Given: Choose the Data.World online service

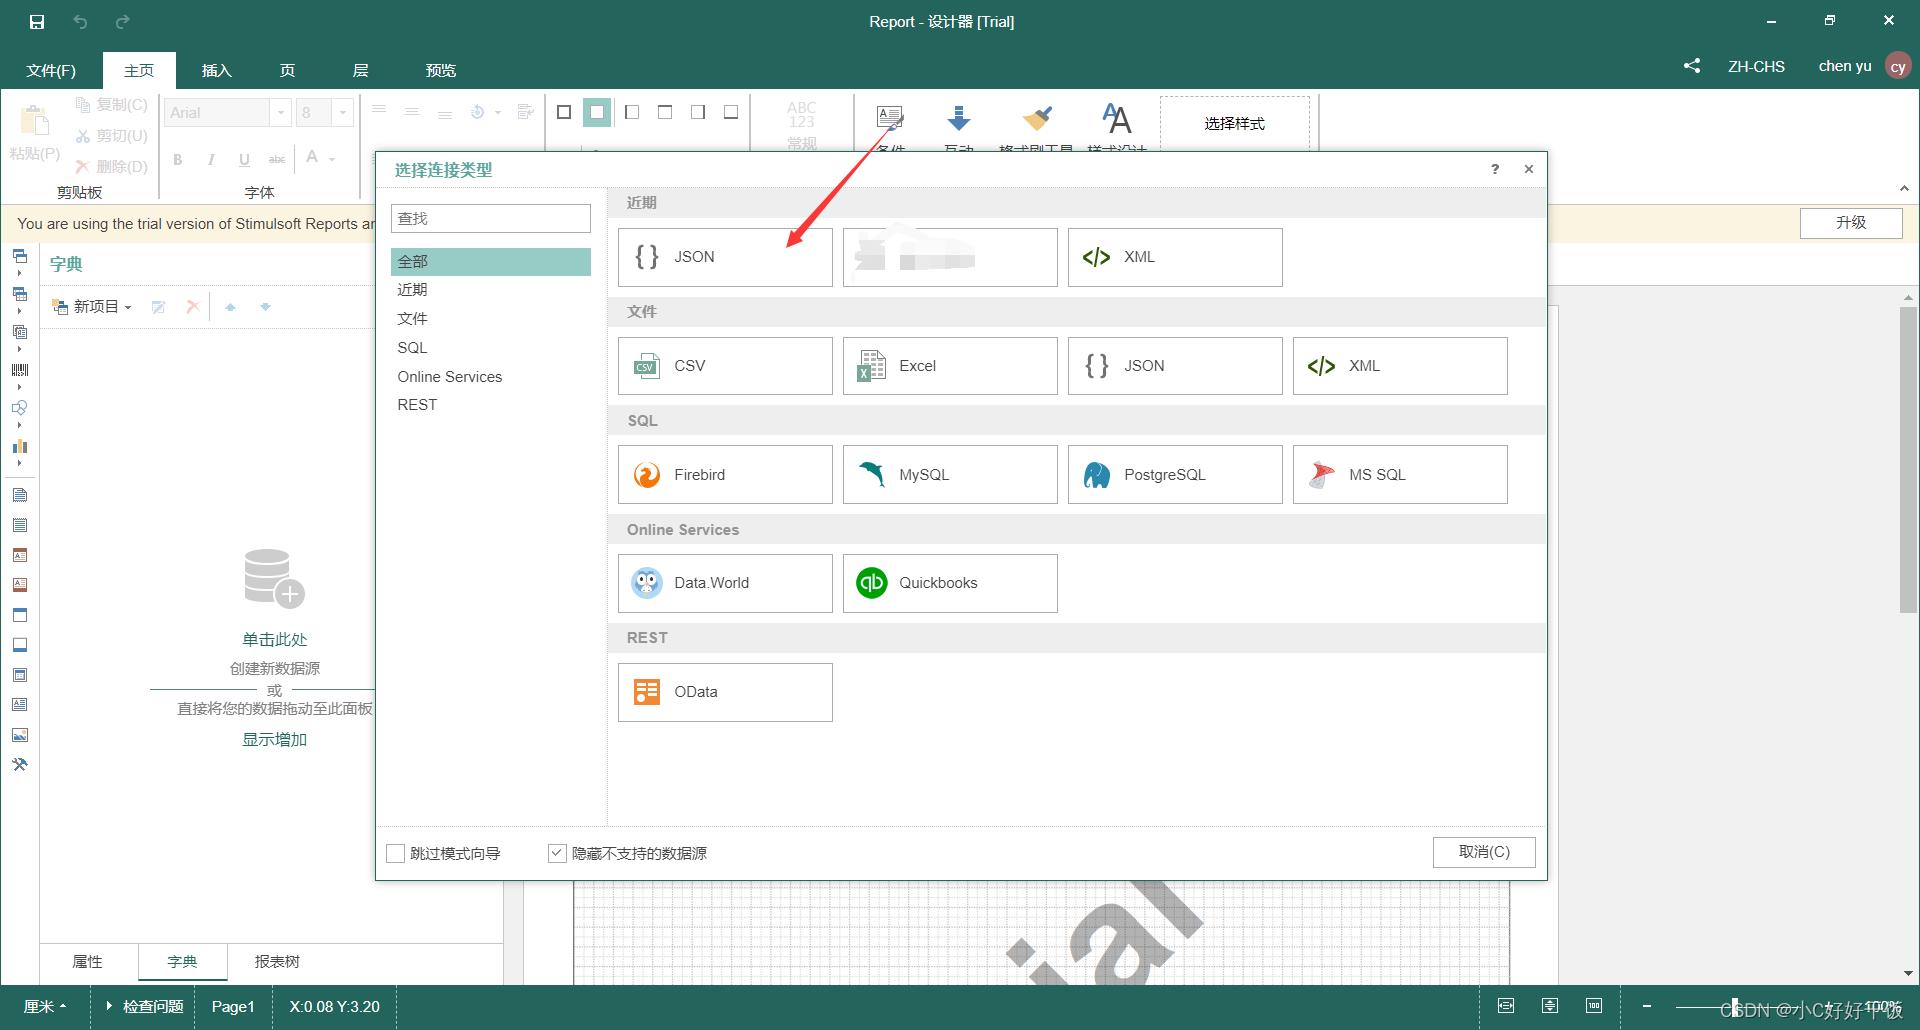Looking at the screenshot, I should (725, 583).
